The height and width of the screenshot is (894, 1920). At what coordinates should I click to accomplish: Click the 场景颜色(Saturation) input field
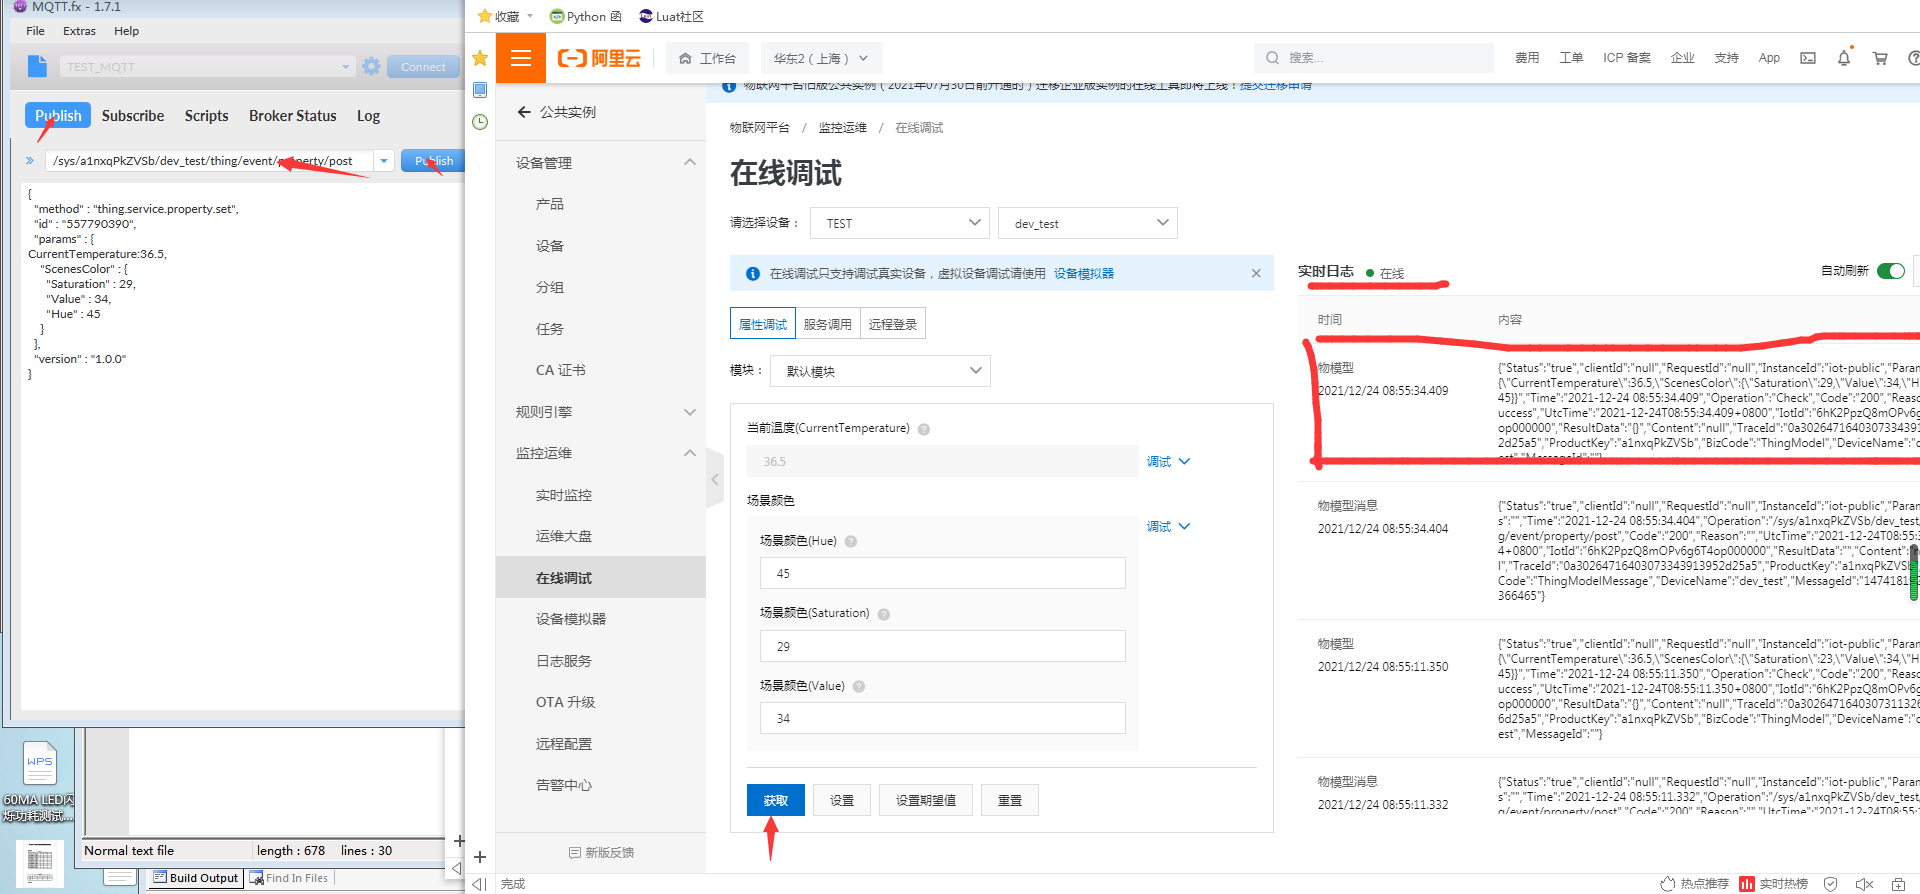[x=943, y=646]
